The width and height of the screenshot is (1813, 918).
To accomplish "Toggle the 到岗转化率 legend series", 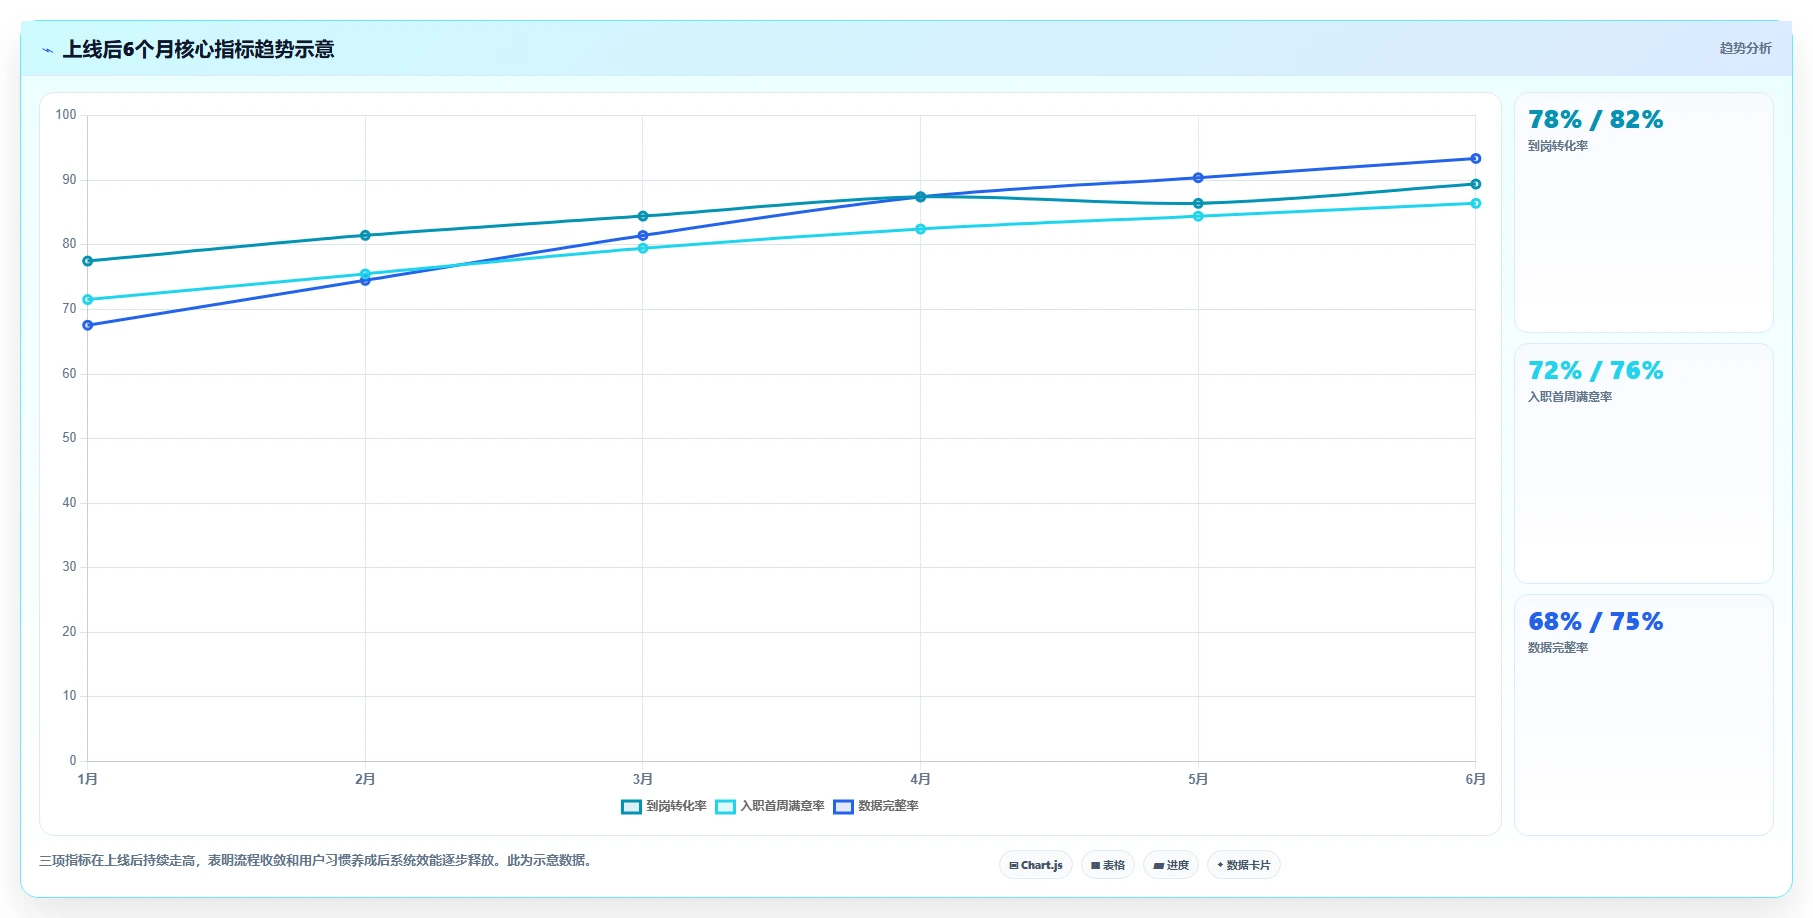I will click(x=664, y=806).
